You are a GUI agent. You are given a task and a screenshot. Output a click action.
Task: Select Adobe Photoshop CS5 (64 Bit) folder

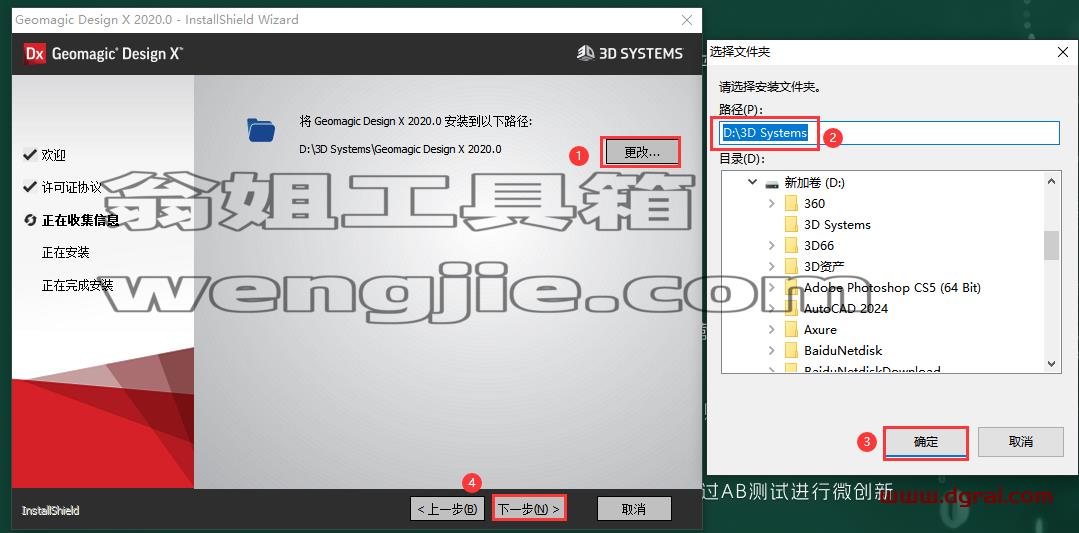[x=892, y=287]
